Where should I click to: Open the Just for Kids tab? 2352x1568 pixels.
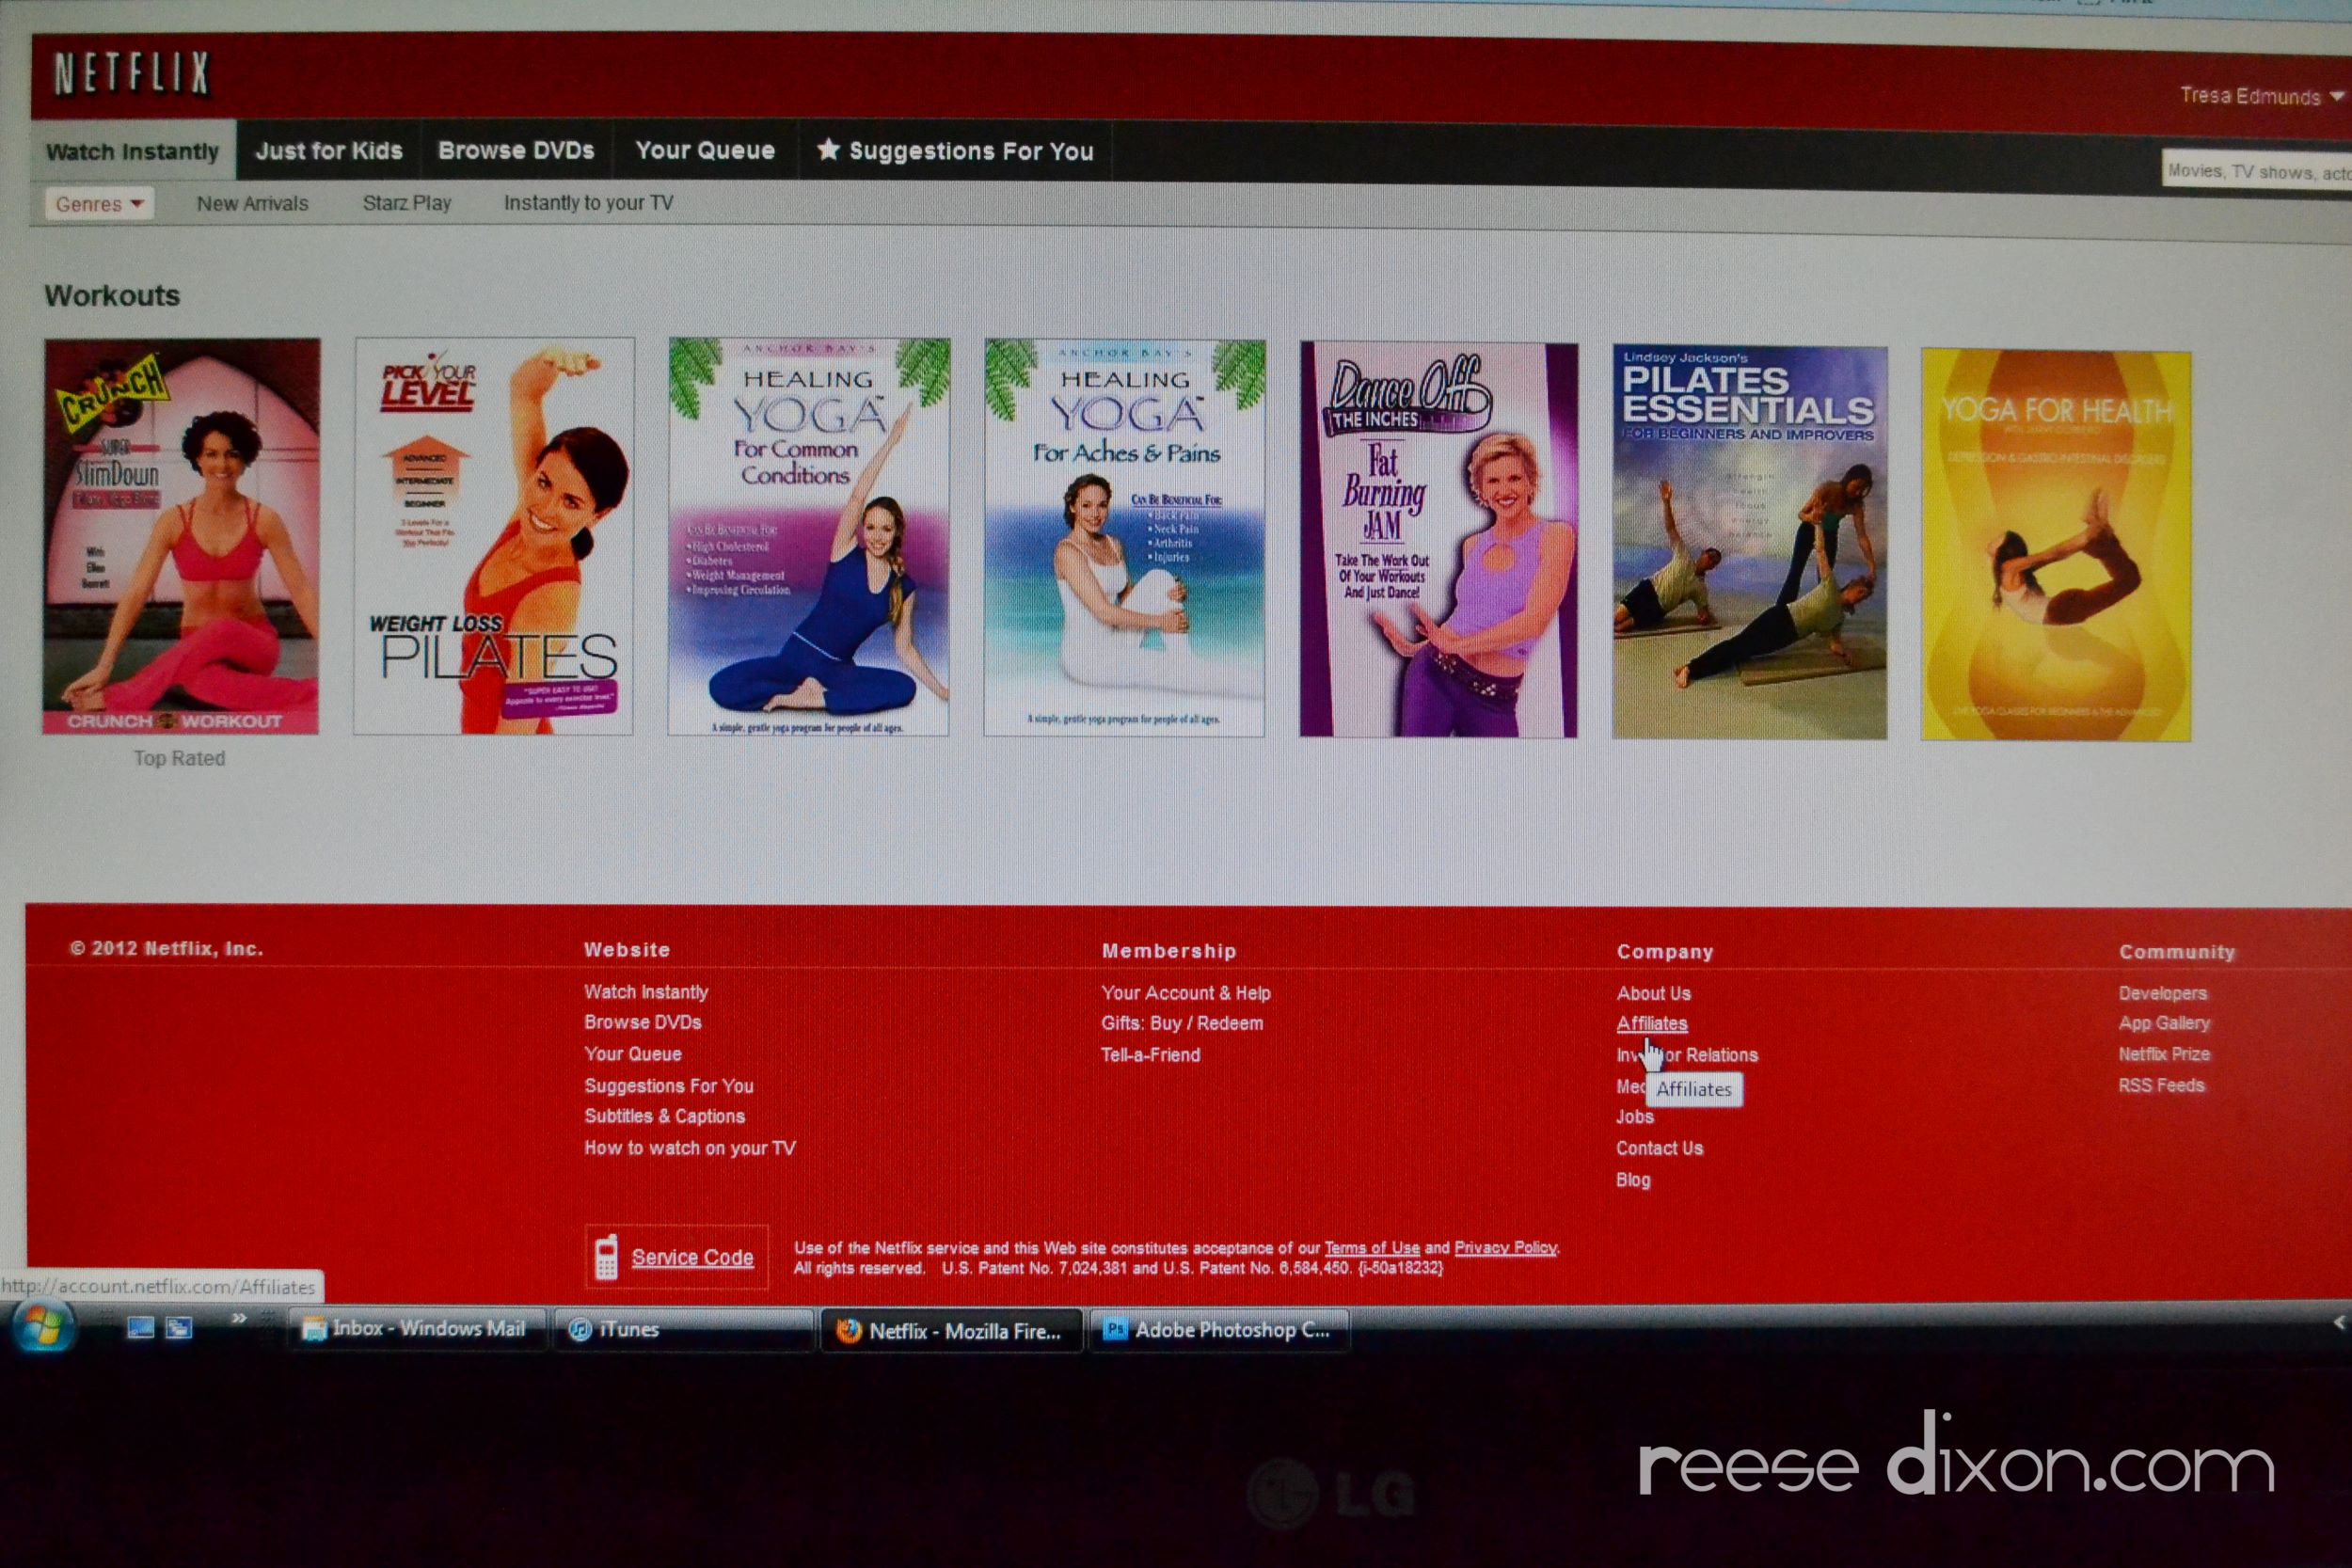[329, 151]
